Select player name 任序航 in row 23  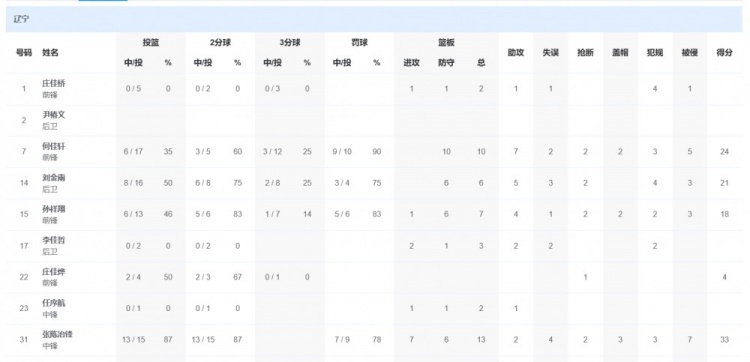click(x=54, y=303)
